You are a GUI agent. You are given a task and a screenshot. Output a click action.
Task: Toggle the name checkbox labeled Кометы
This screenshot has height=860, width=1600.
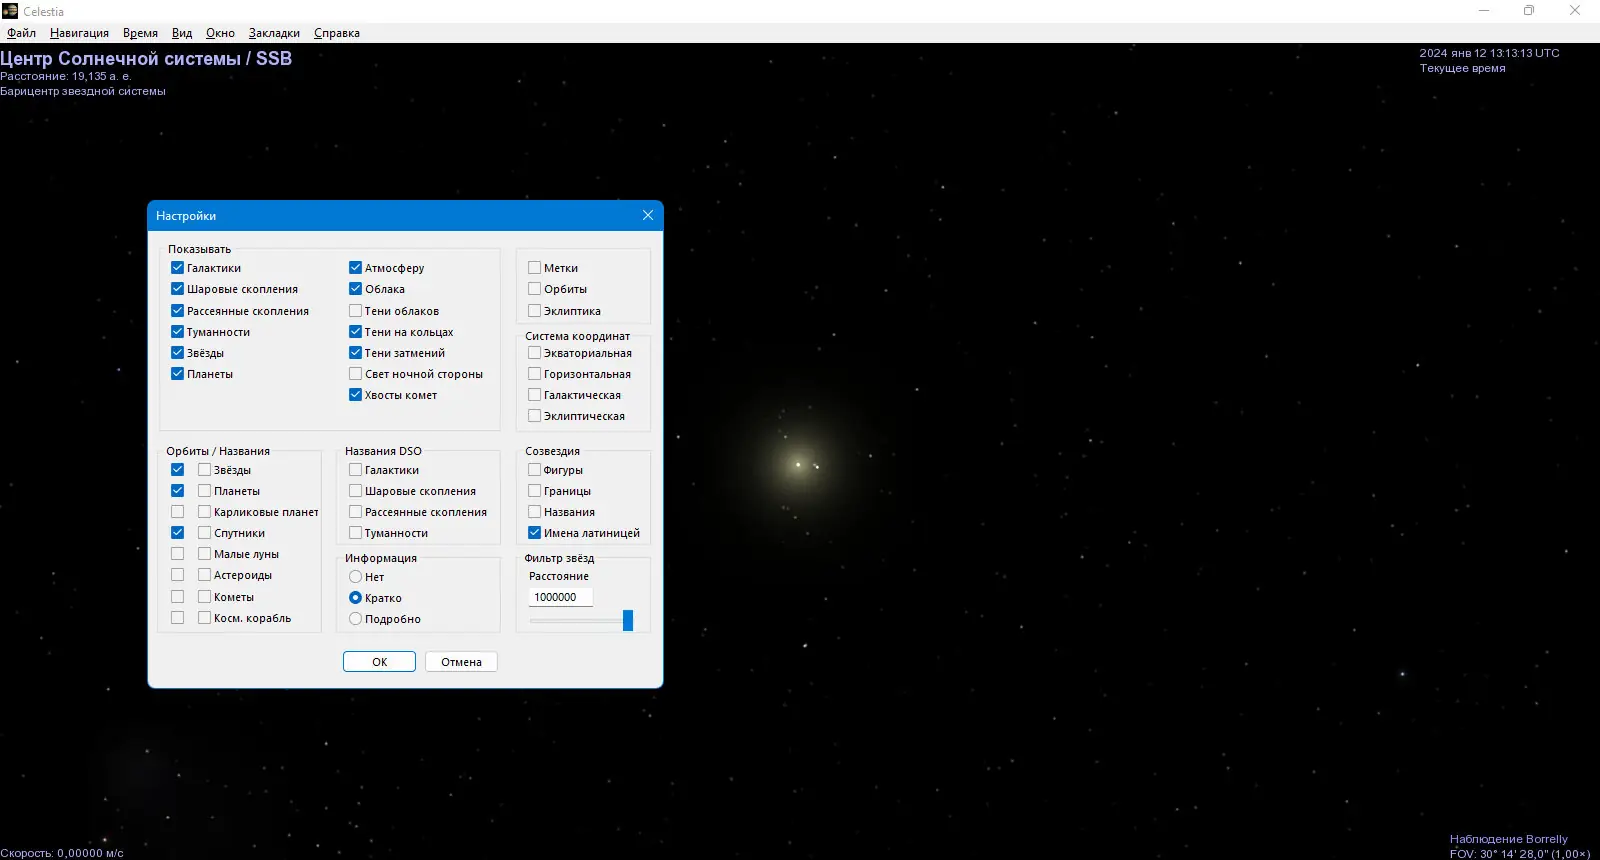[204, 597]
